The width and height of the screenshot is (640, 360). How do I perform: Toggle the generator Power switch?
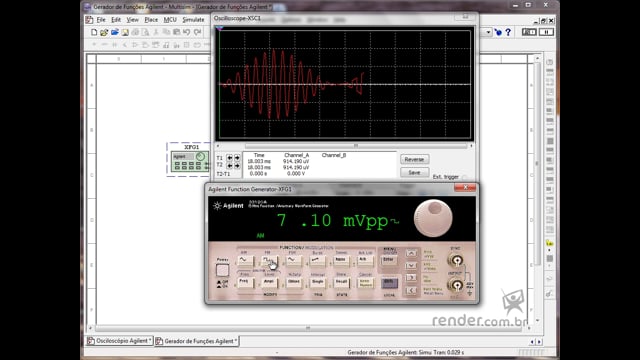pos(222,270)
